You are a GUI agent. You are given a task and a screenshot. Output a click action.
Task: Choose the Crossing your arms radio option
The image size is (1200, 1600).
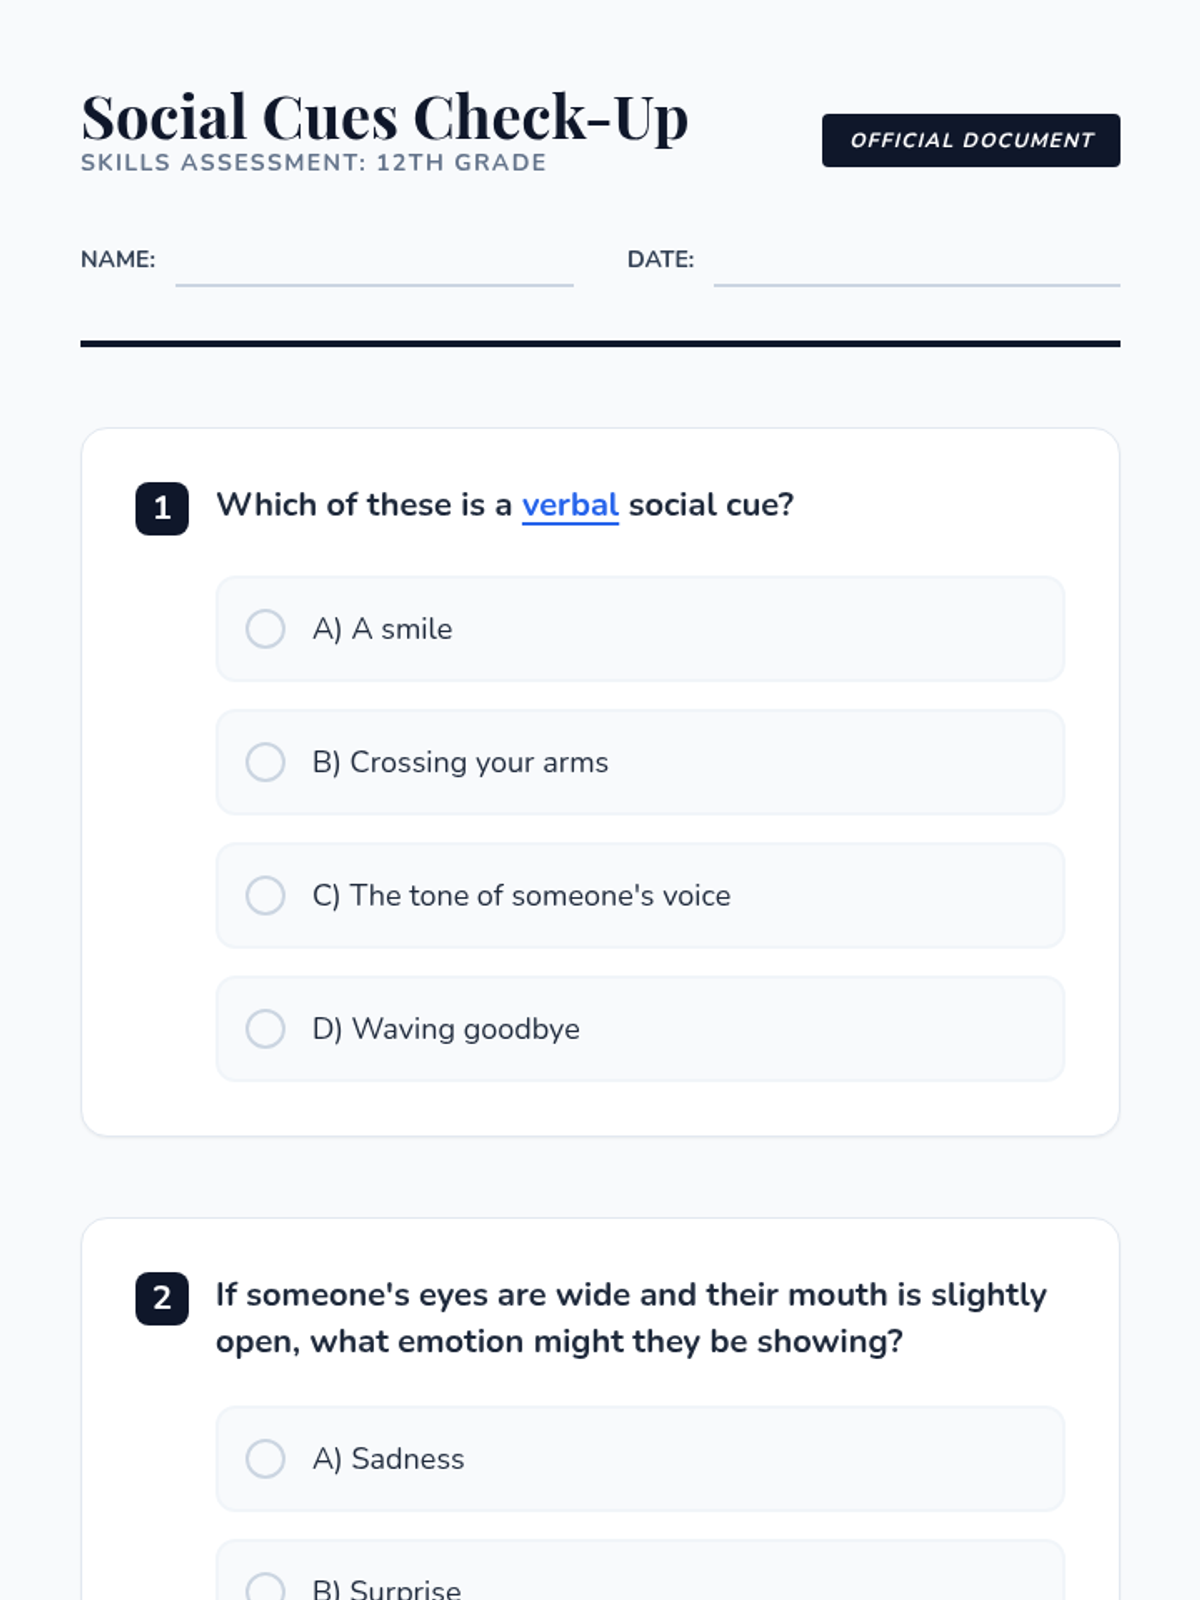pos(265,762)
